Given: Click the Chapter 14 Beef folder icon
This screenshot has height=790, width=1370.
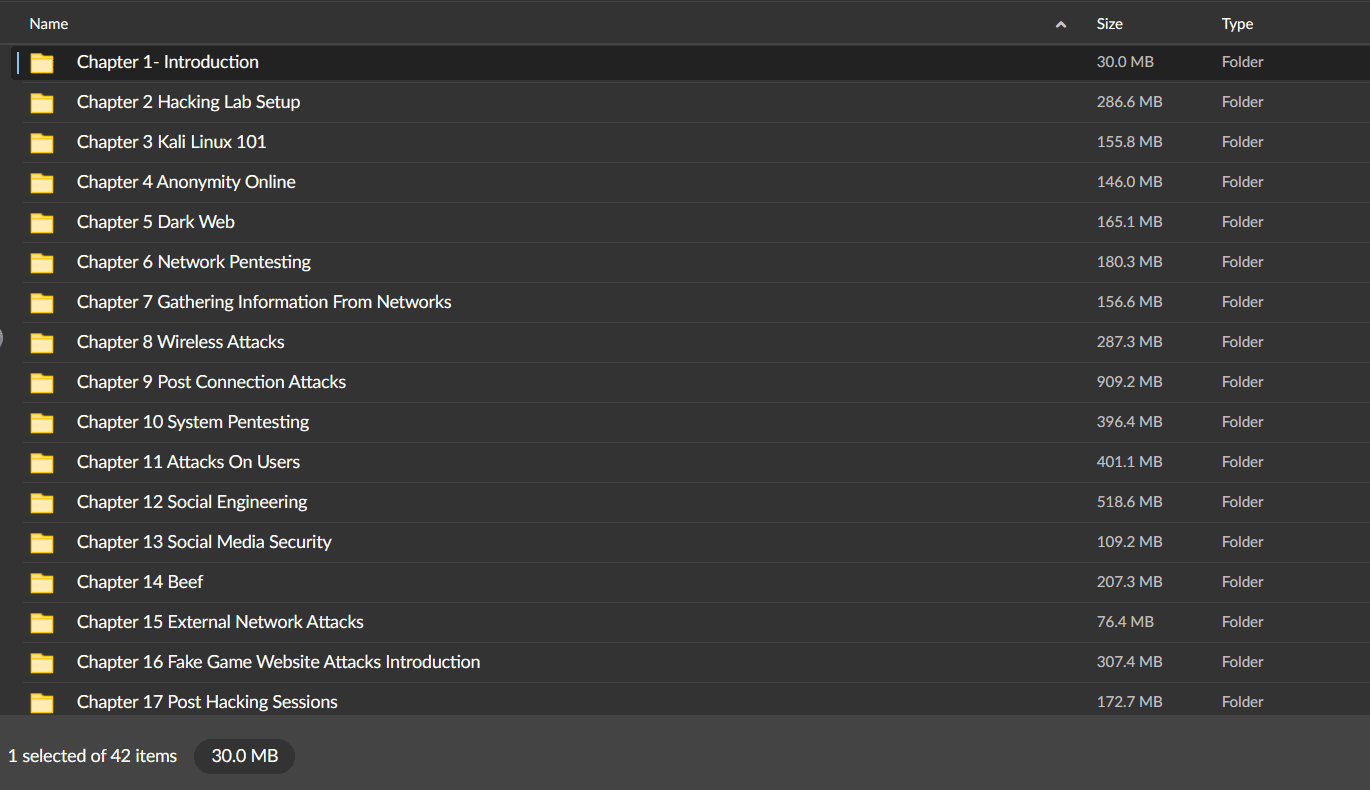Looking at the screenshot, I should (x=42, y=582).
